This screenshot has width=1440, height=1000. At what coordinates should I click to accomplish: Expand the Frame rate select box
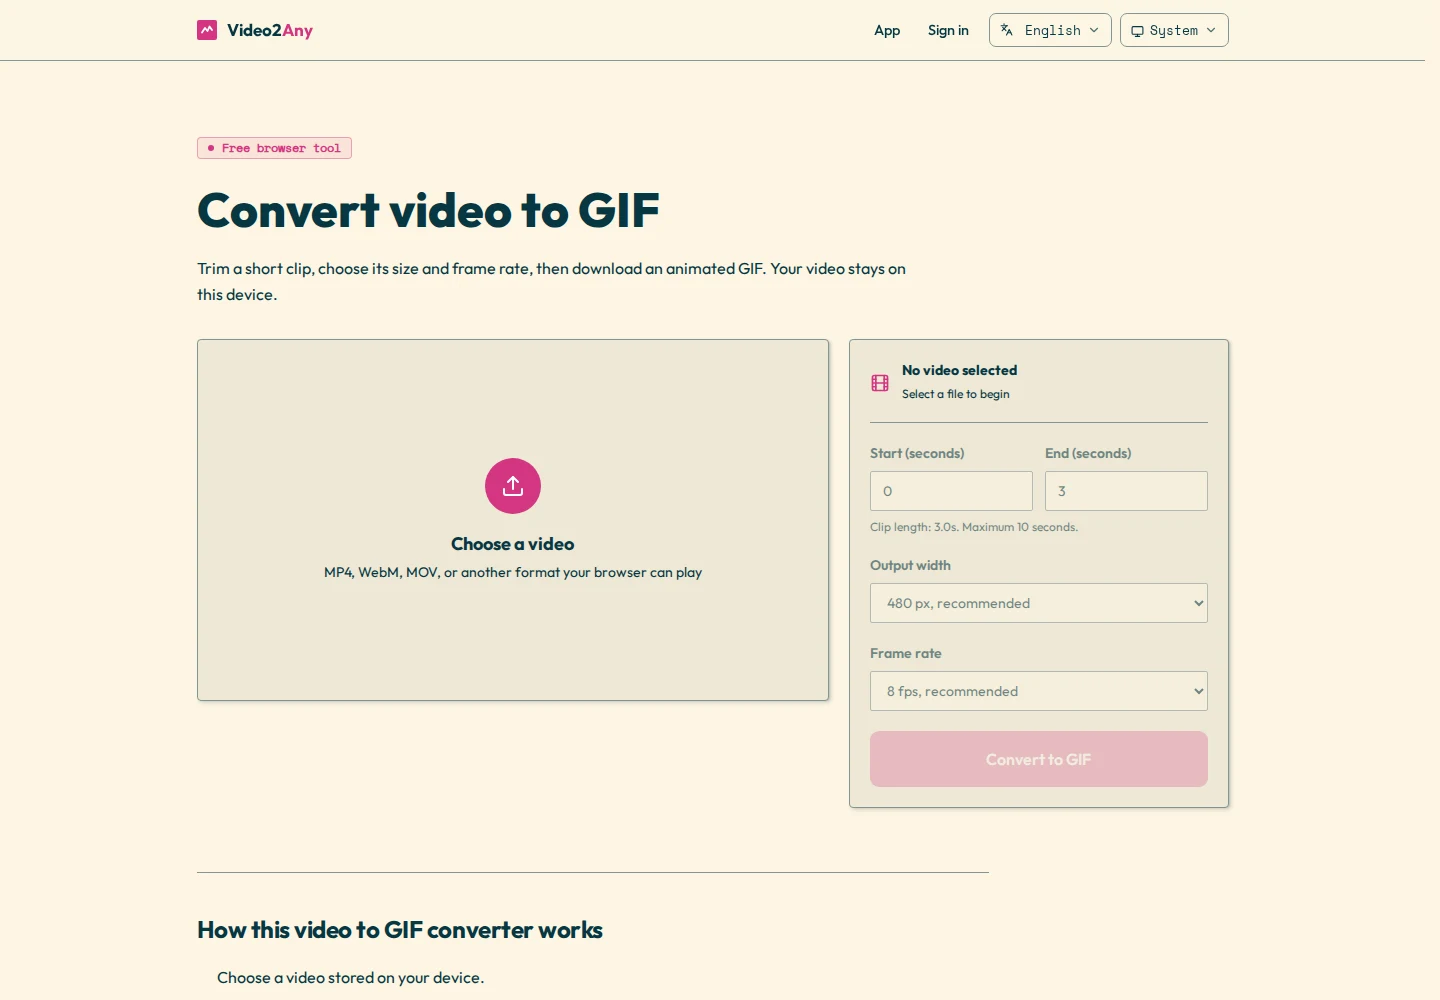pos(1039,691)
